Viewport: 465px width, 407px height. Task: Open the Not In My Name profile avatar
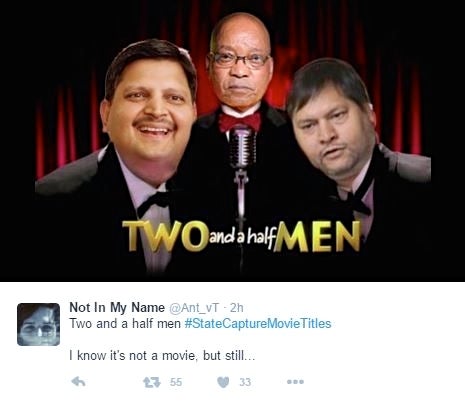pyautogui.click(x=39, y=324)
